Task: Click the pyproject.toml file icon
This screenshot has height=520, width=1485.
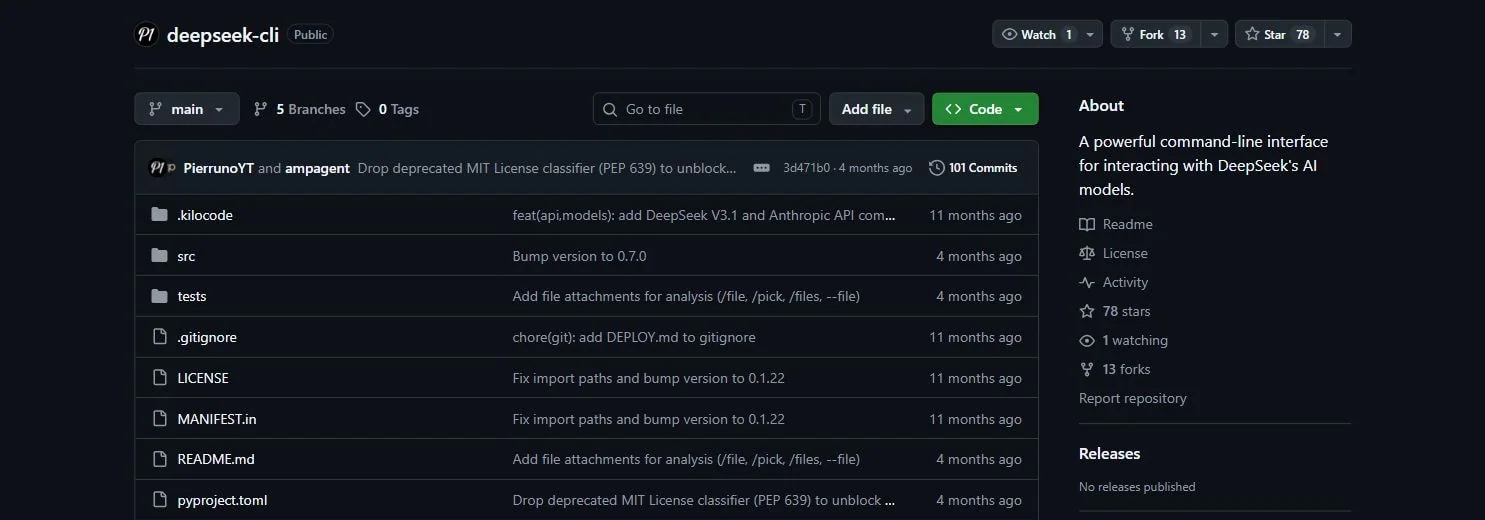Action: tap(159, 500)
